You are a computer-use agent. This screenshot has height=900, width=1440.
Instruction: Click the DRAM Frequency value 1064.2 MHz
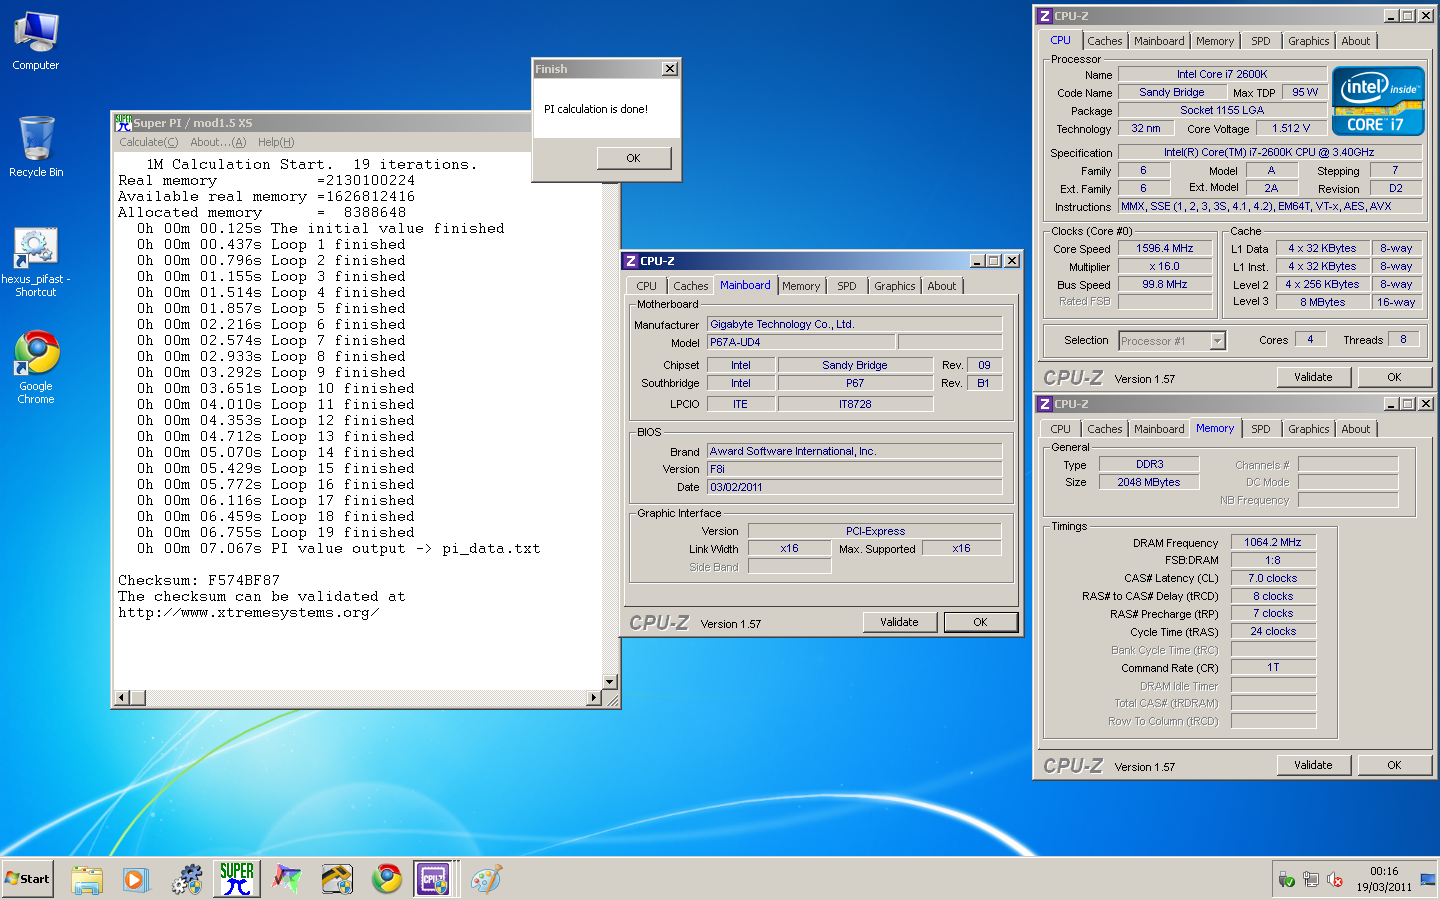(1273, 542)
